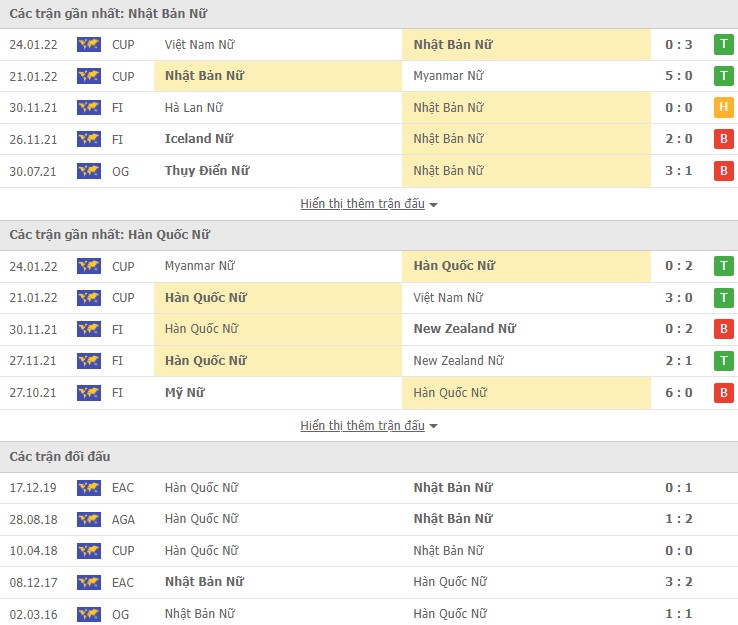Click the Các trận đối đầu section header

(60, 457)
